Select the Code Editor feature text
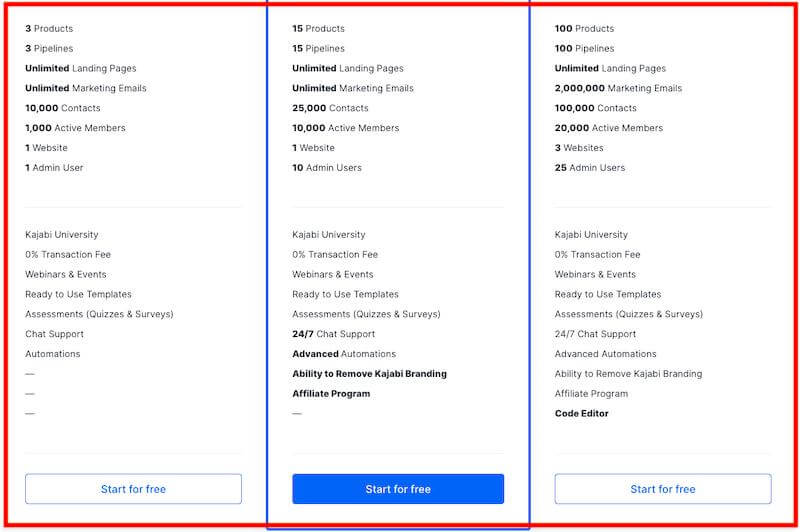 582,413
